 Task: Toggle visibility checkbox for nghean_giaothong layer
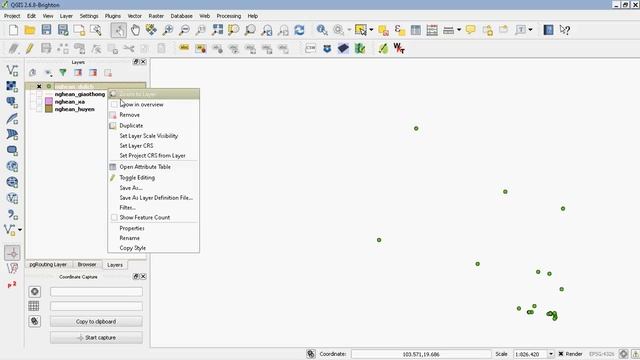(x=39, y=94)
